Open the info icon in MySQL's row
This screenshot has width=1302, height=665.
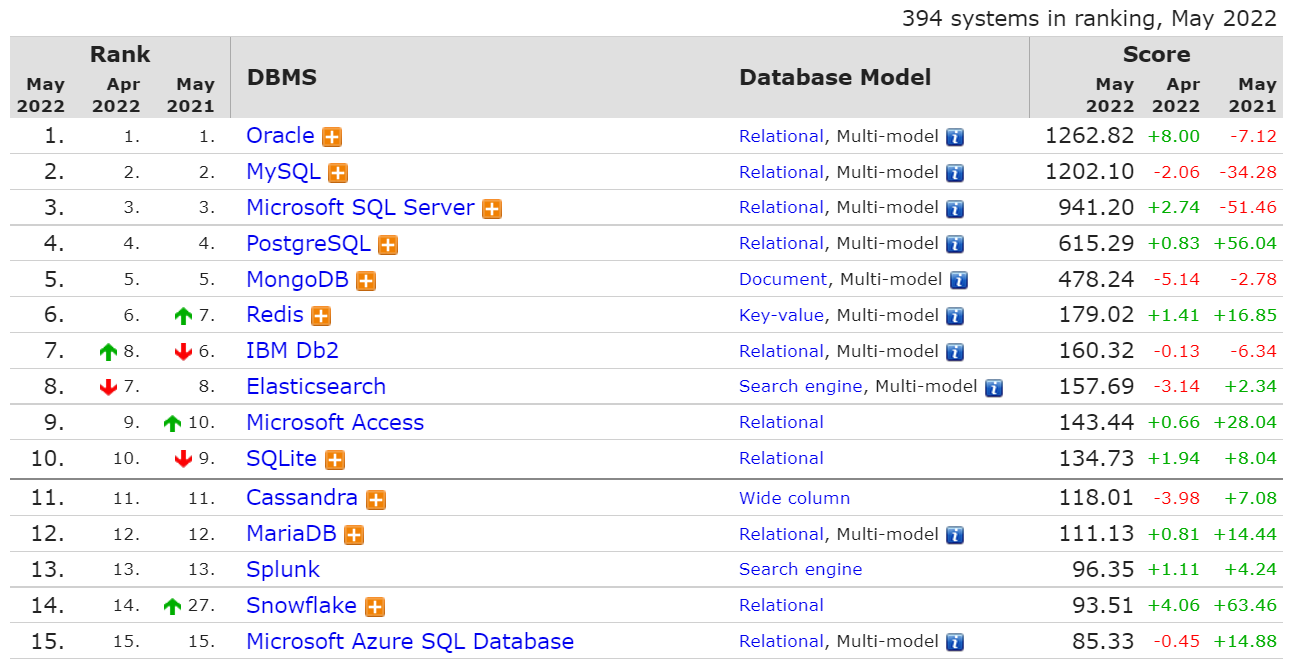point(955,173)
